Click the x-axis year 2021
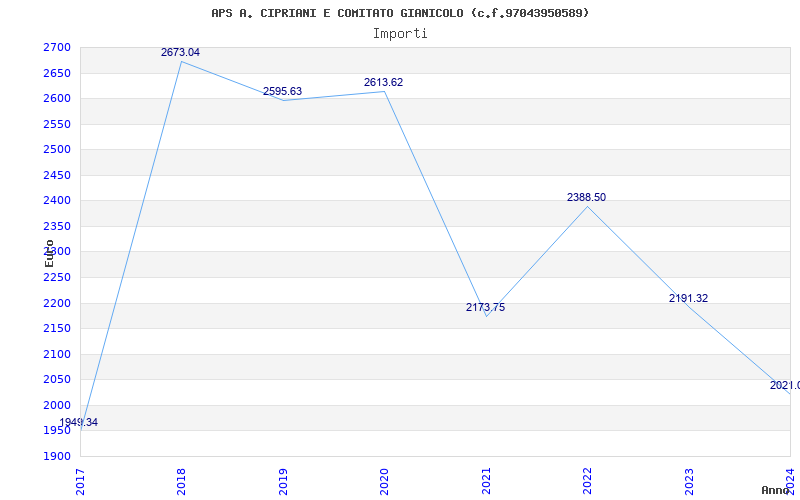800x500 pixels. pos(486,481)
